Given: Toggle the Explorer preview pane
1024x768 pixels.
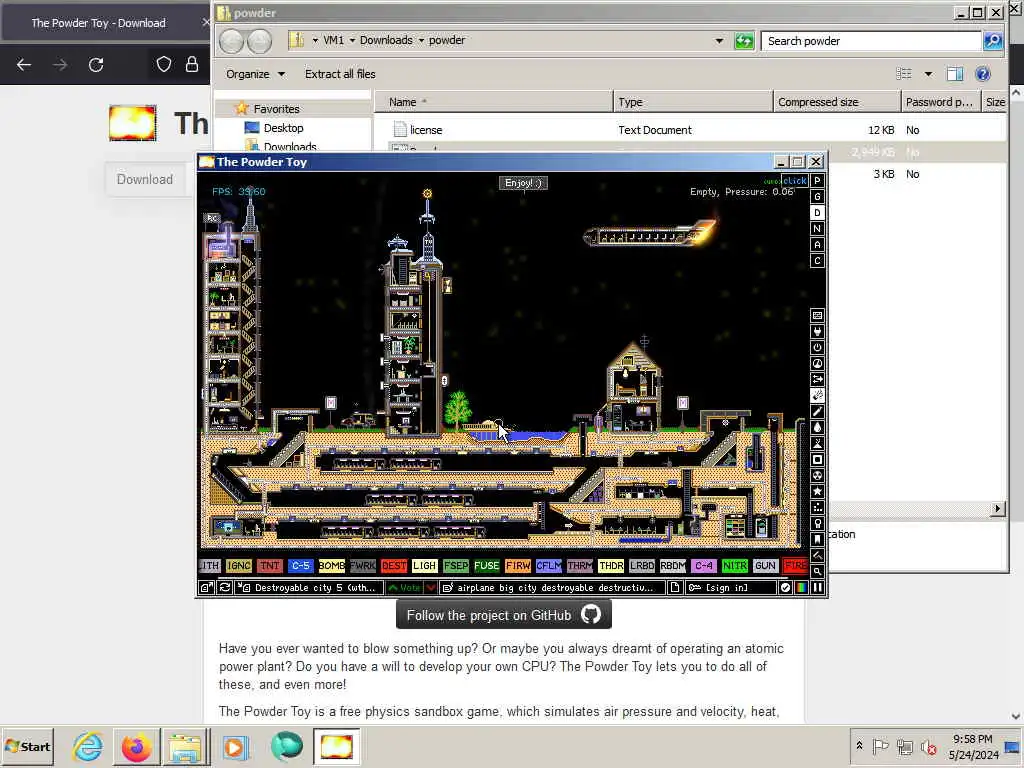Looking at the screenshot, I should (955, 74).
